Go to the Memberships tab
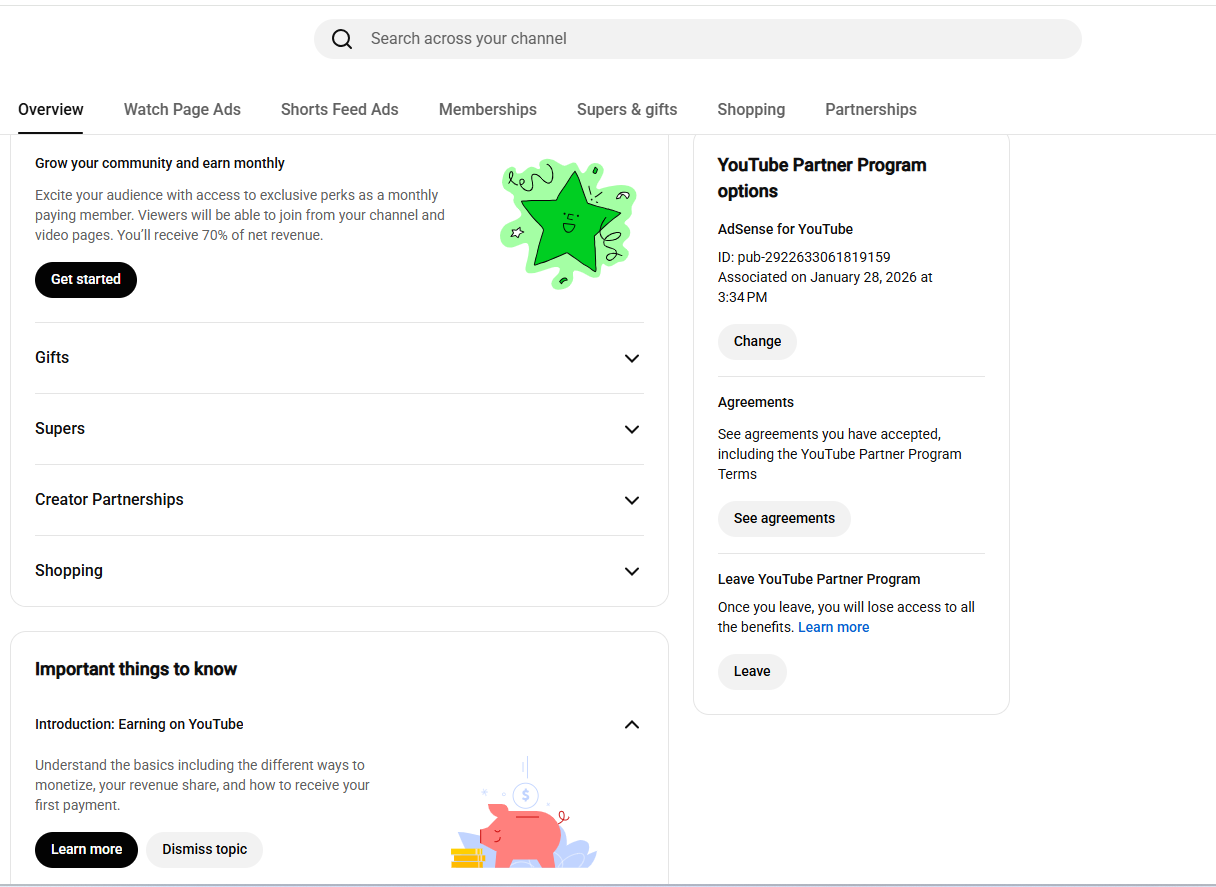 [488, 110]
